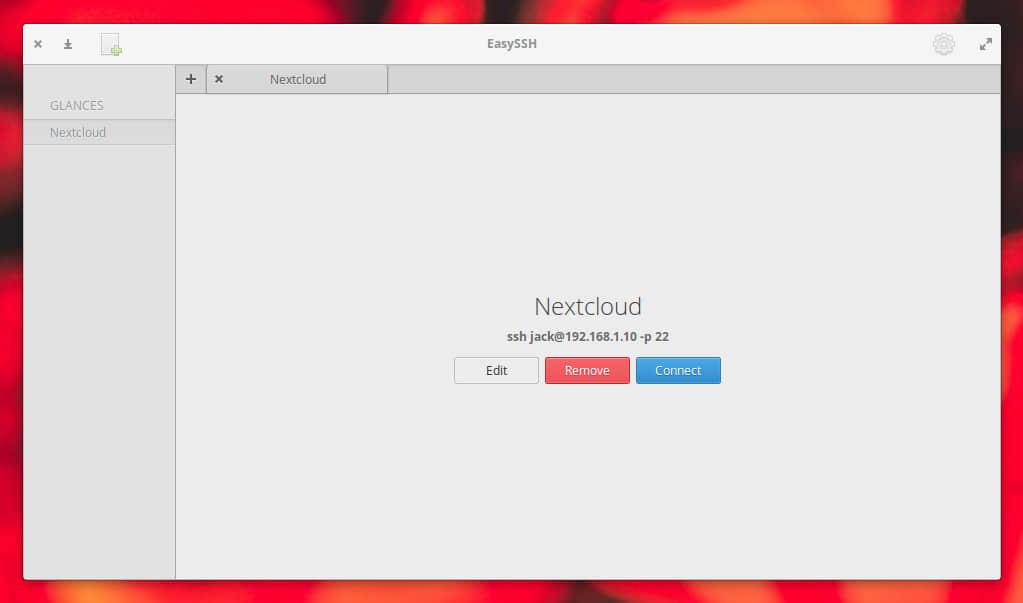Viewport: 1023px width, 603px height.
Task: Select Nextcloud in the sidebar list
Action: [x=78, y=132]
